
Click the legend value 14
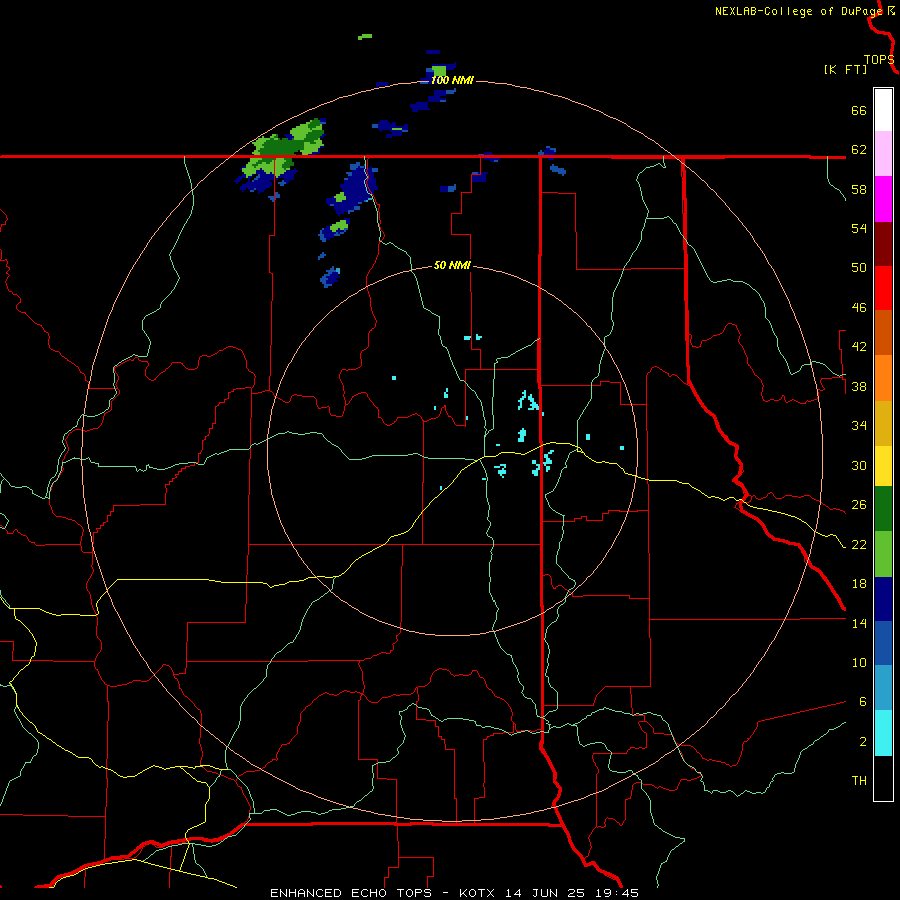[x=859, y=623]
